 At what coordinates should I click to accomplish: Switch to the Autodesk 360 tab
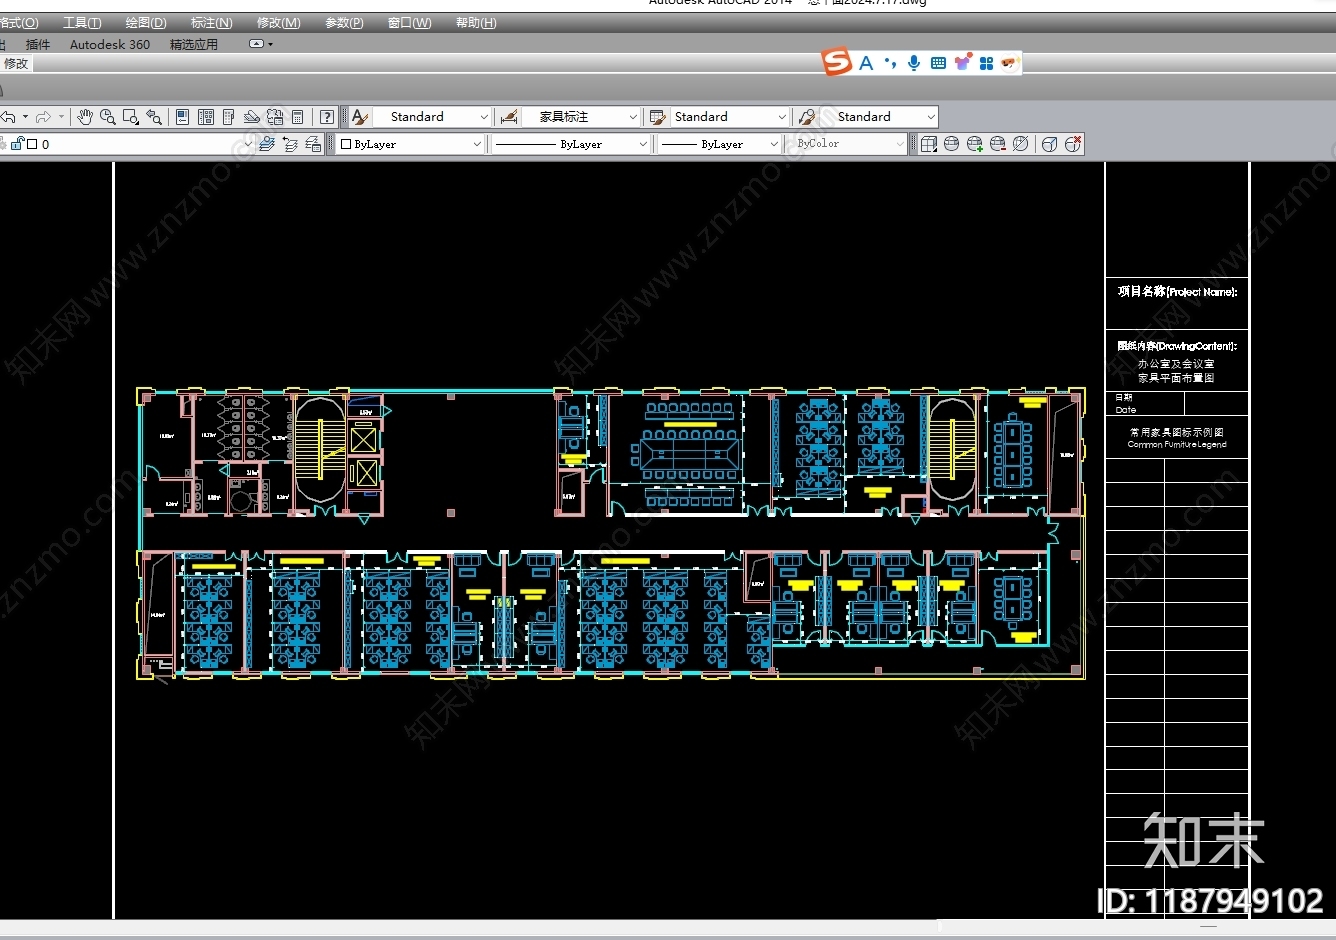pyautogui.click(x=110, y=44)
